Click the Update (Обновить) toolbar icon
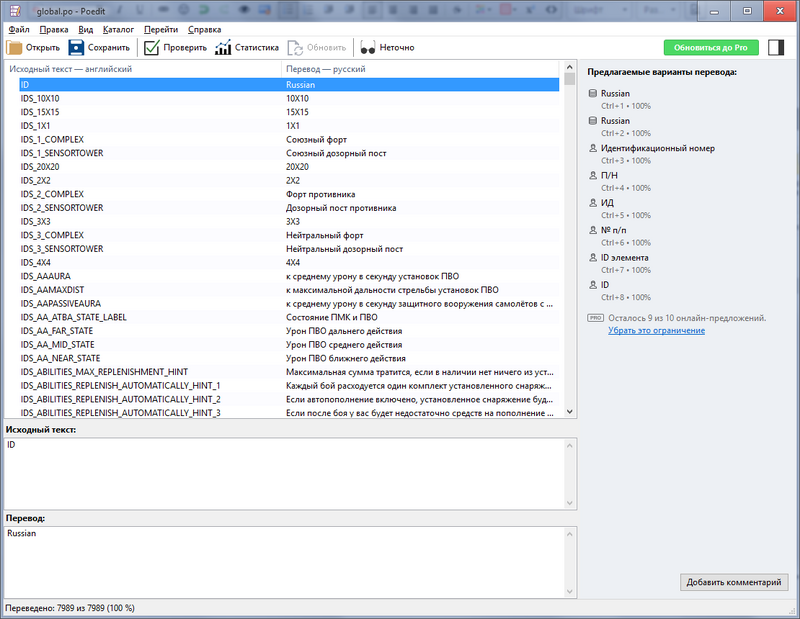 [x=296, y=47]
